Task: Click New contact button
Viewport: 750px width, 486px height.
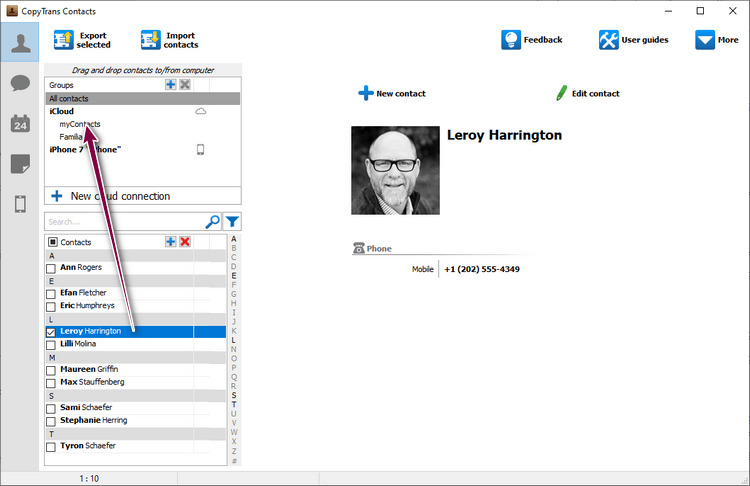Action: click(x=392, y=93)
